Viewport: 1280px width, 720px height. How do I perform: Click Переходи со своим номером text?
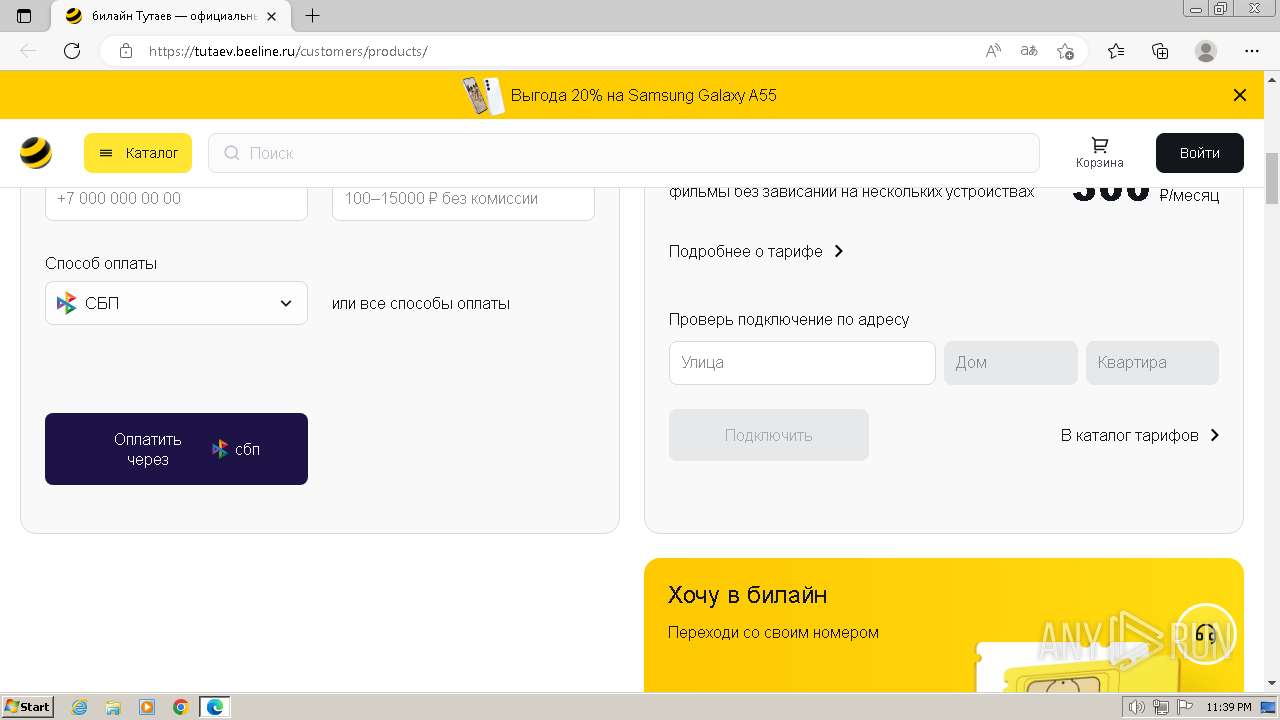773,632
